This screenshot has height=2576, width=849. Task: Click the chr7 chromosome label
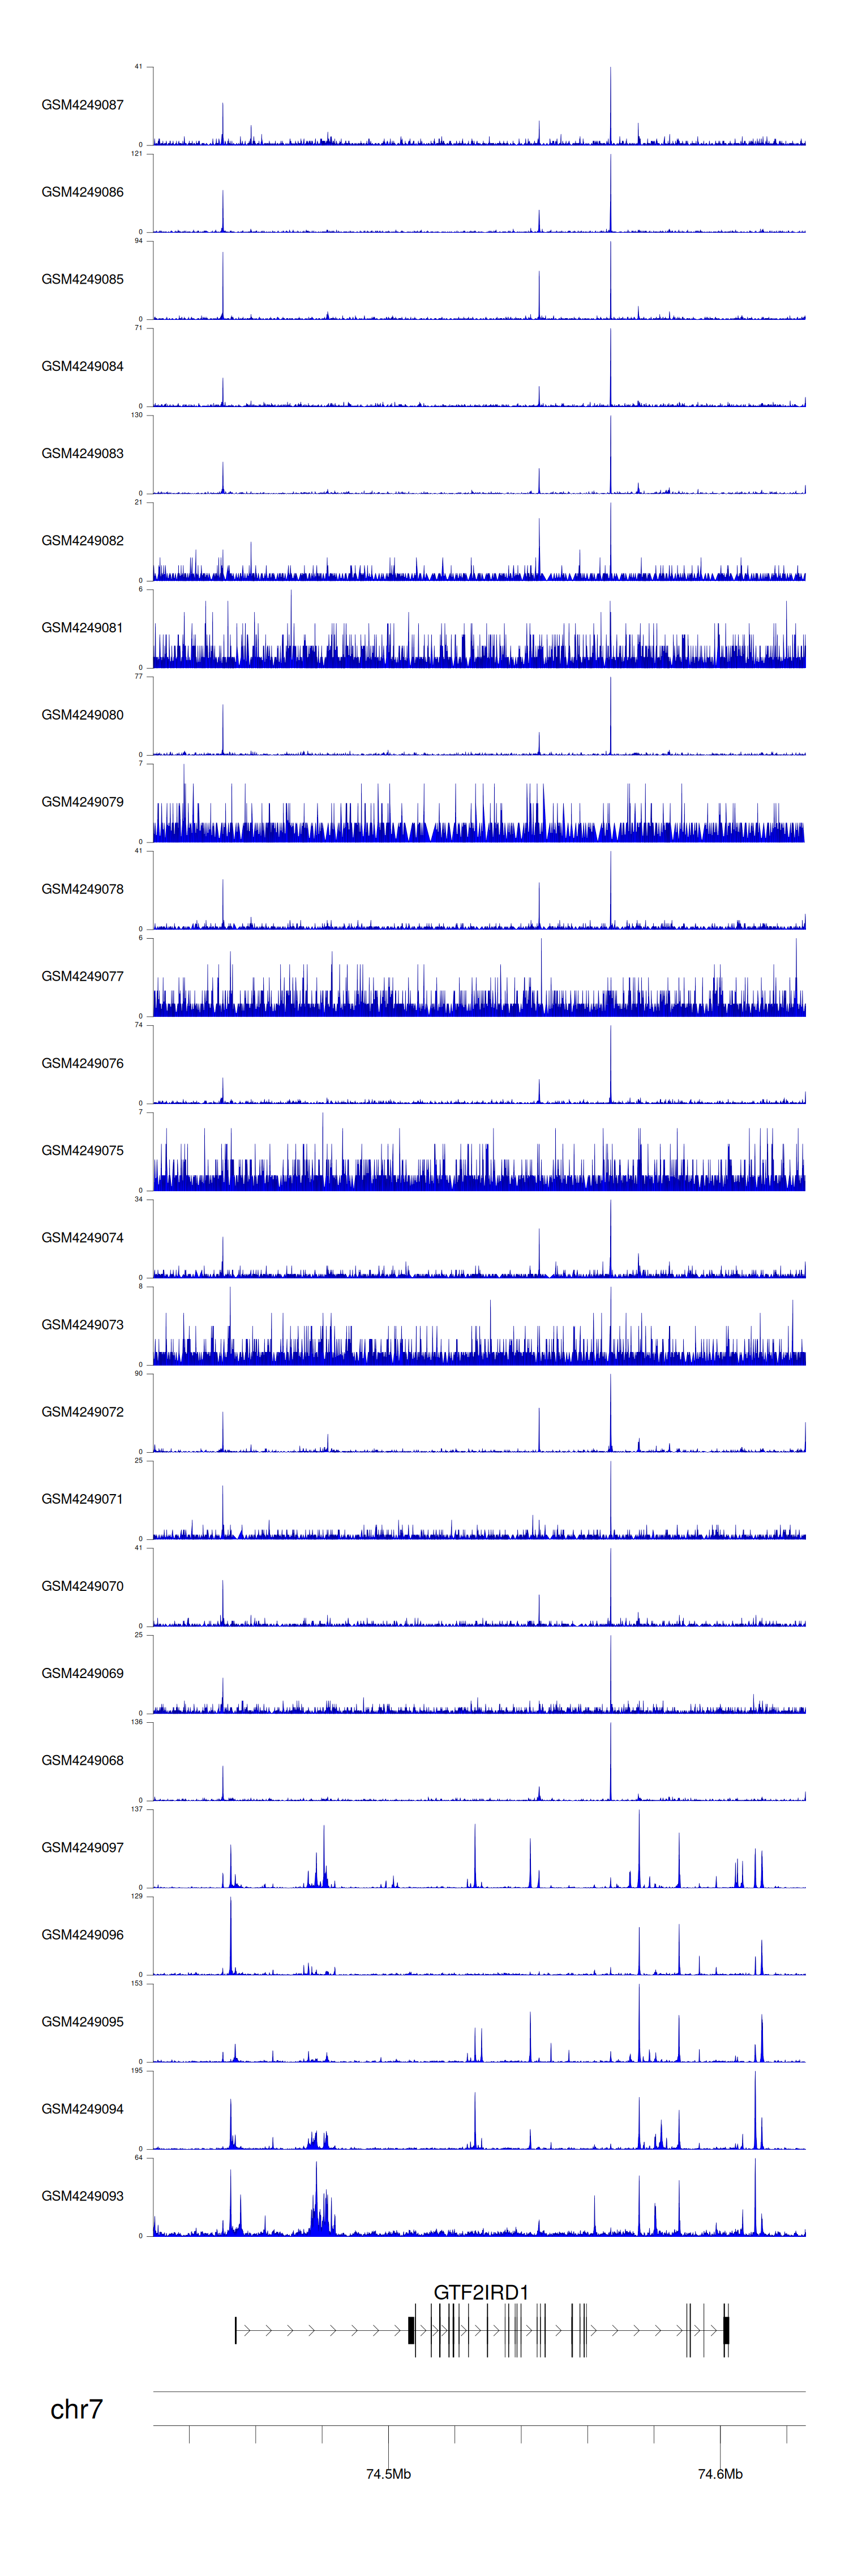[x=76, y=2410]
